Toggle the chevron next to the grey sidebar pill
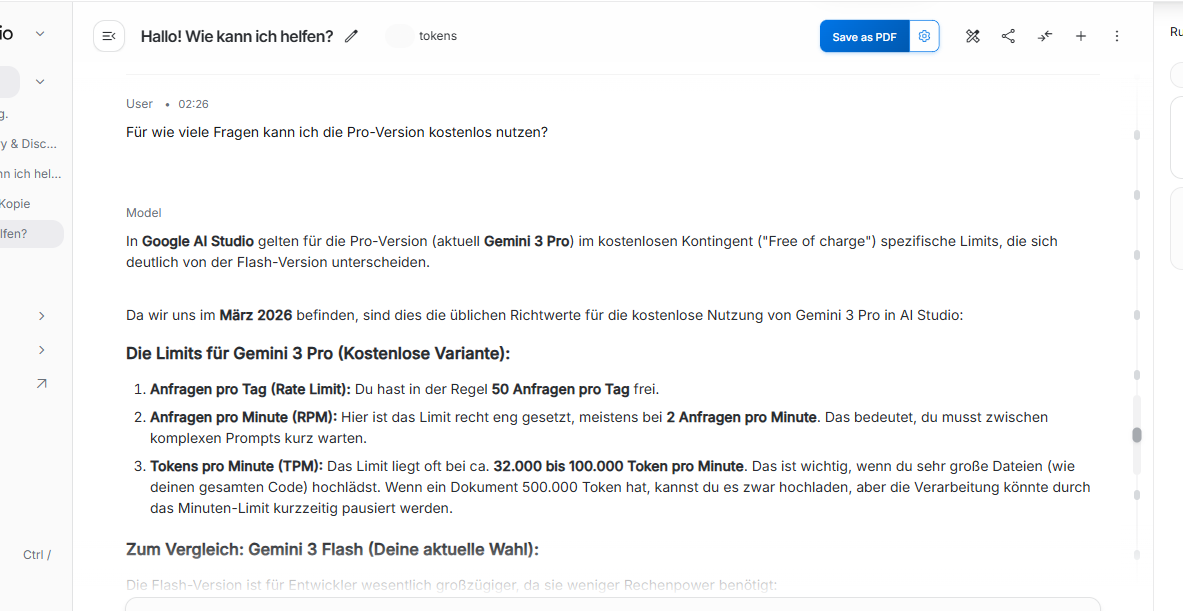The height and width of the screenshot is (611, 1183). coord(40,81)
